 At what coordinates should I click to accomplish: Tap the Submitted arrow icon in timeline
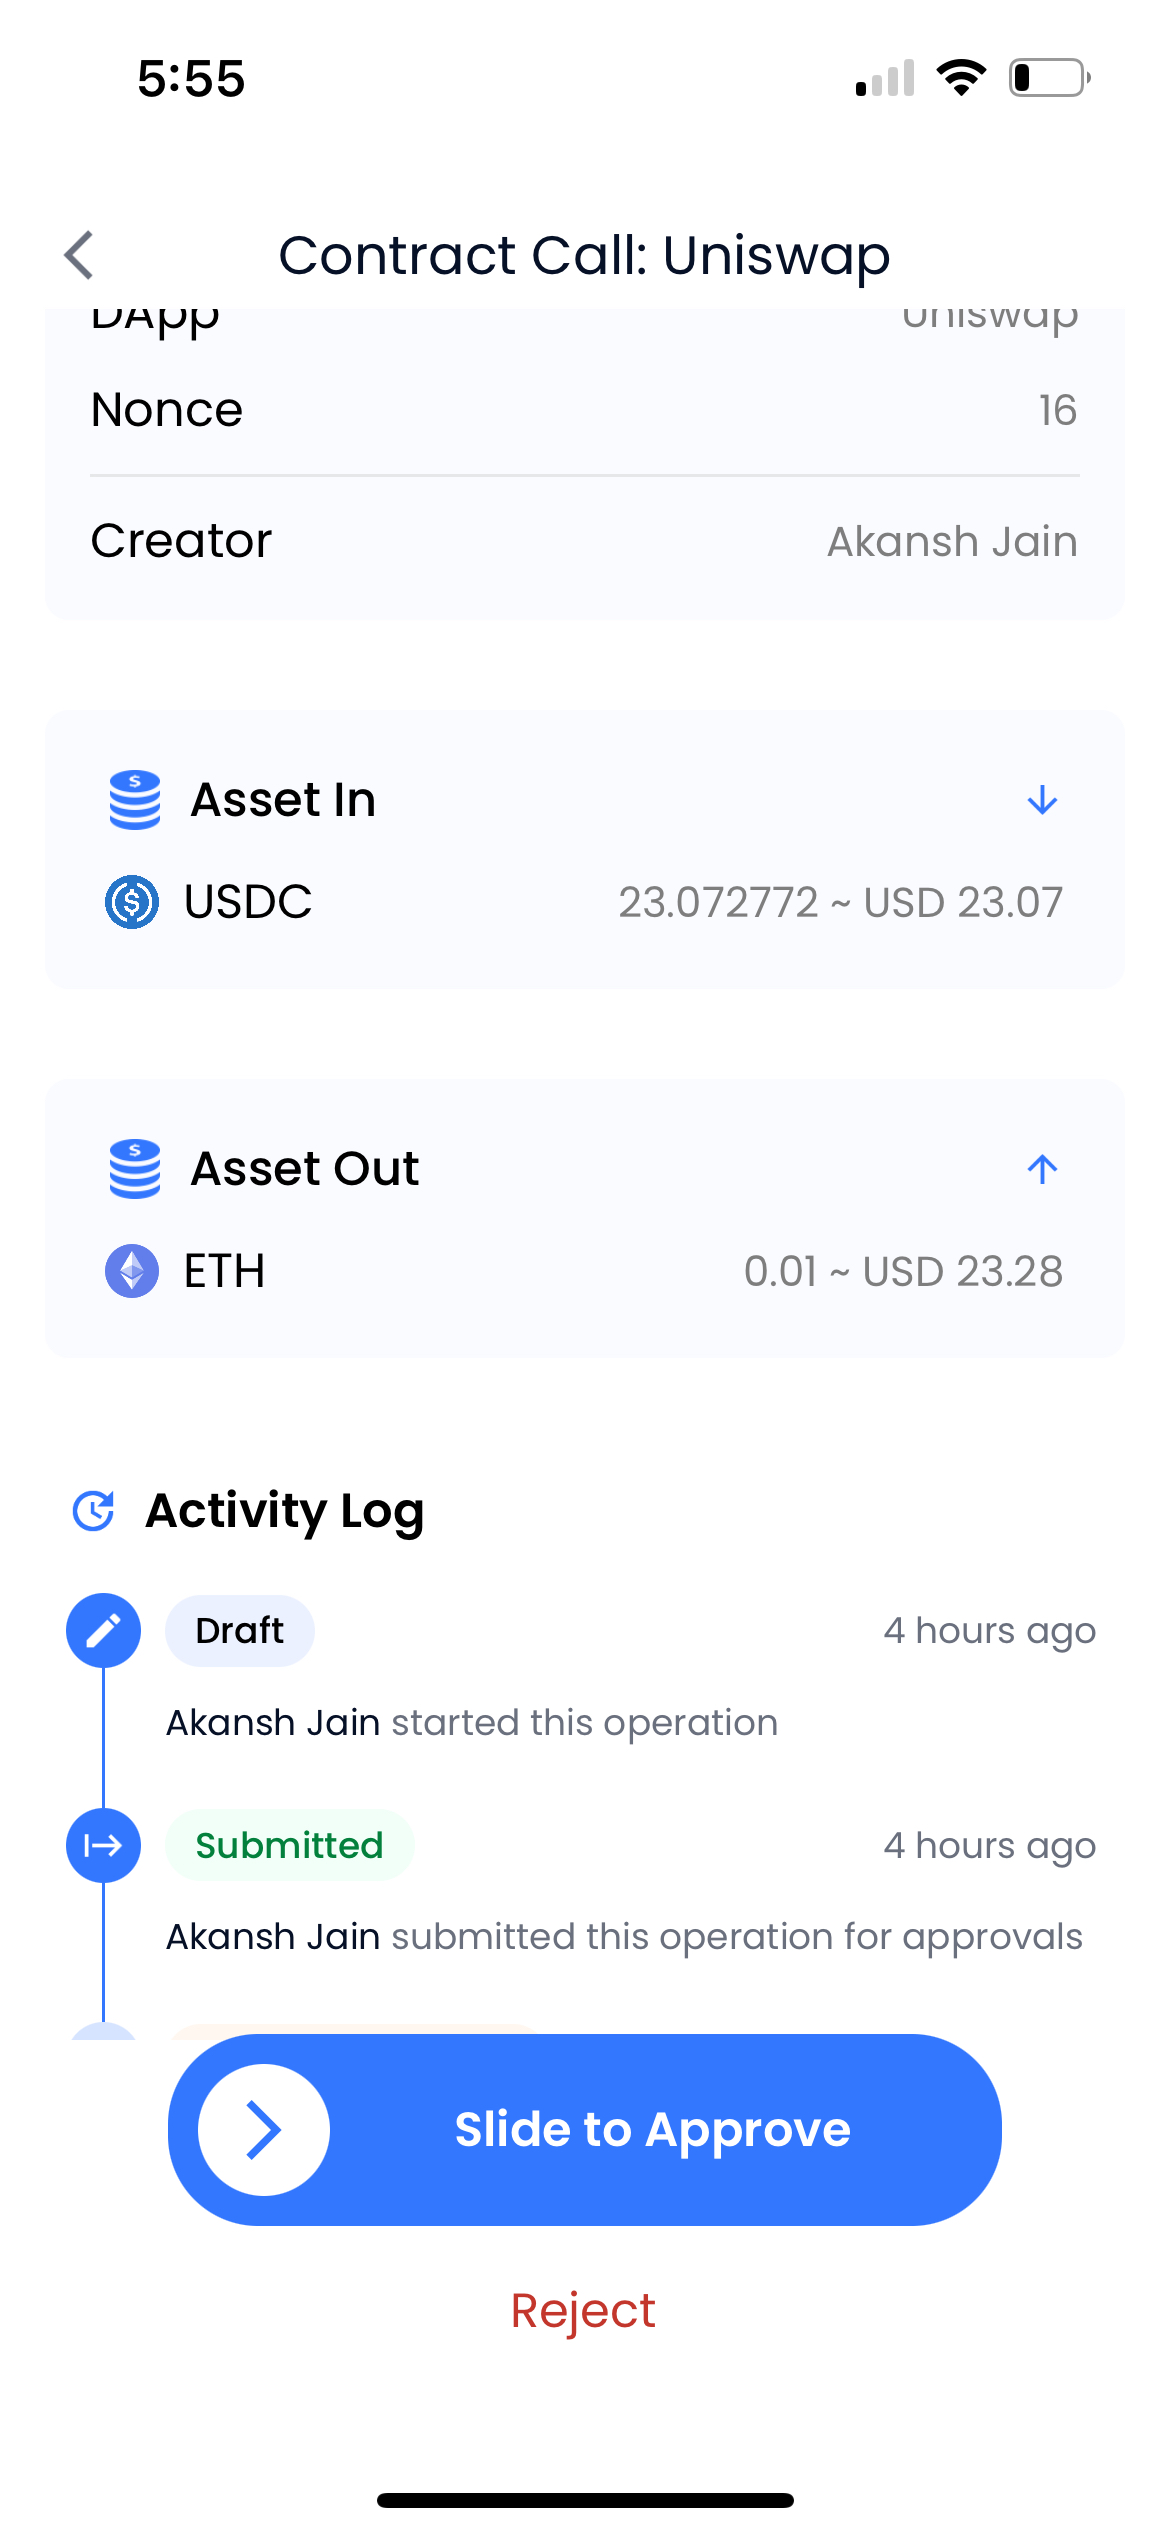pos(103,1845)
